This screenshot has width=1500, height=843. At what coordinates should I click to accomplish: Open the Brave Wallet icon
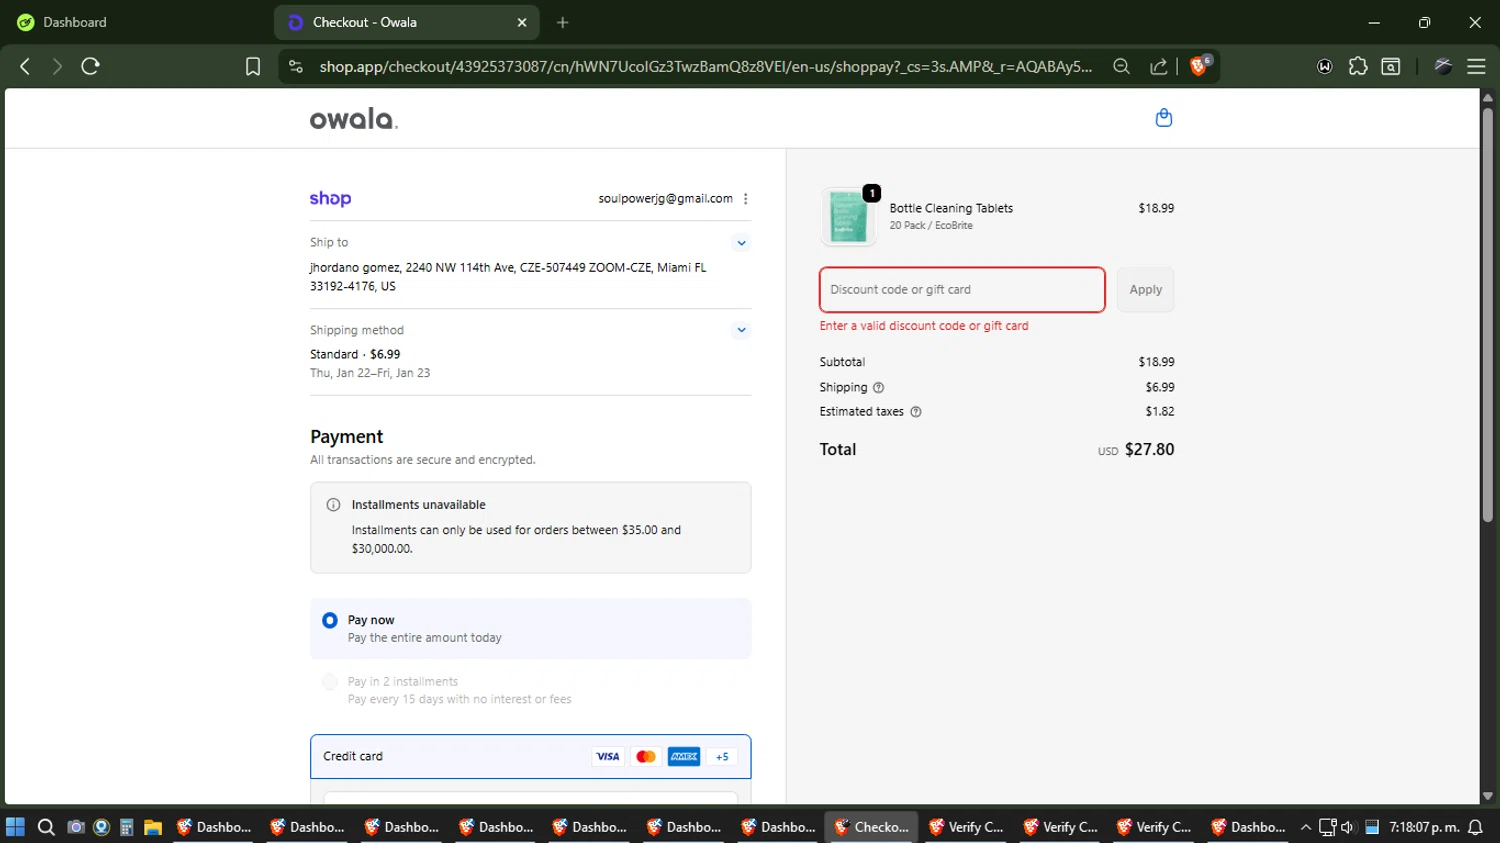point(1325,66)
